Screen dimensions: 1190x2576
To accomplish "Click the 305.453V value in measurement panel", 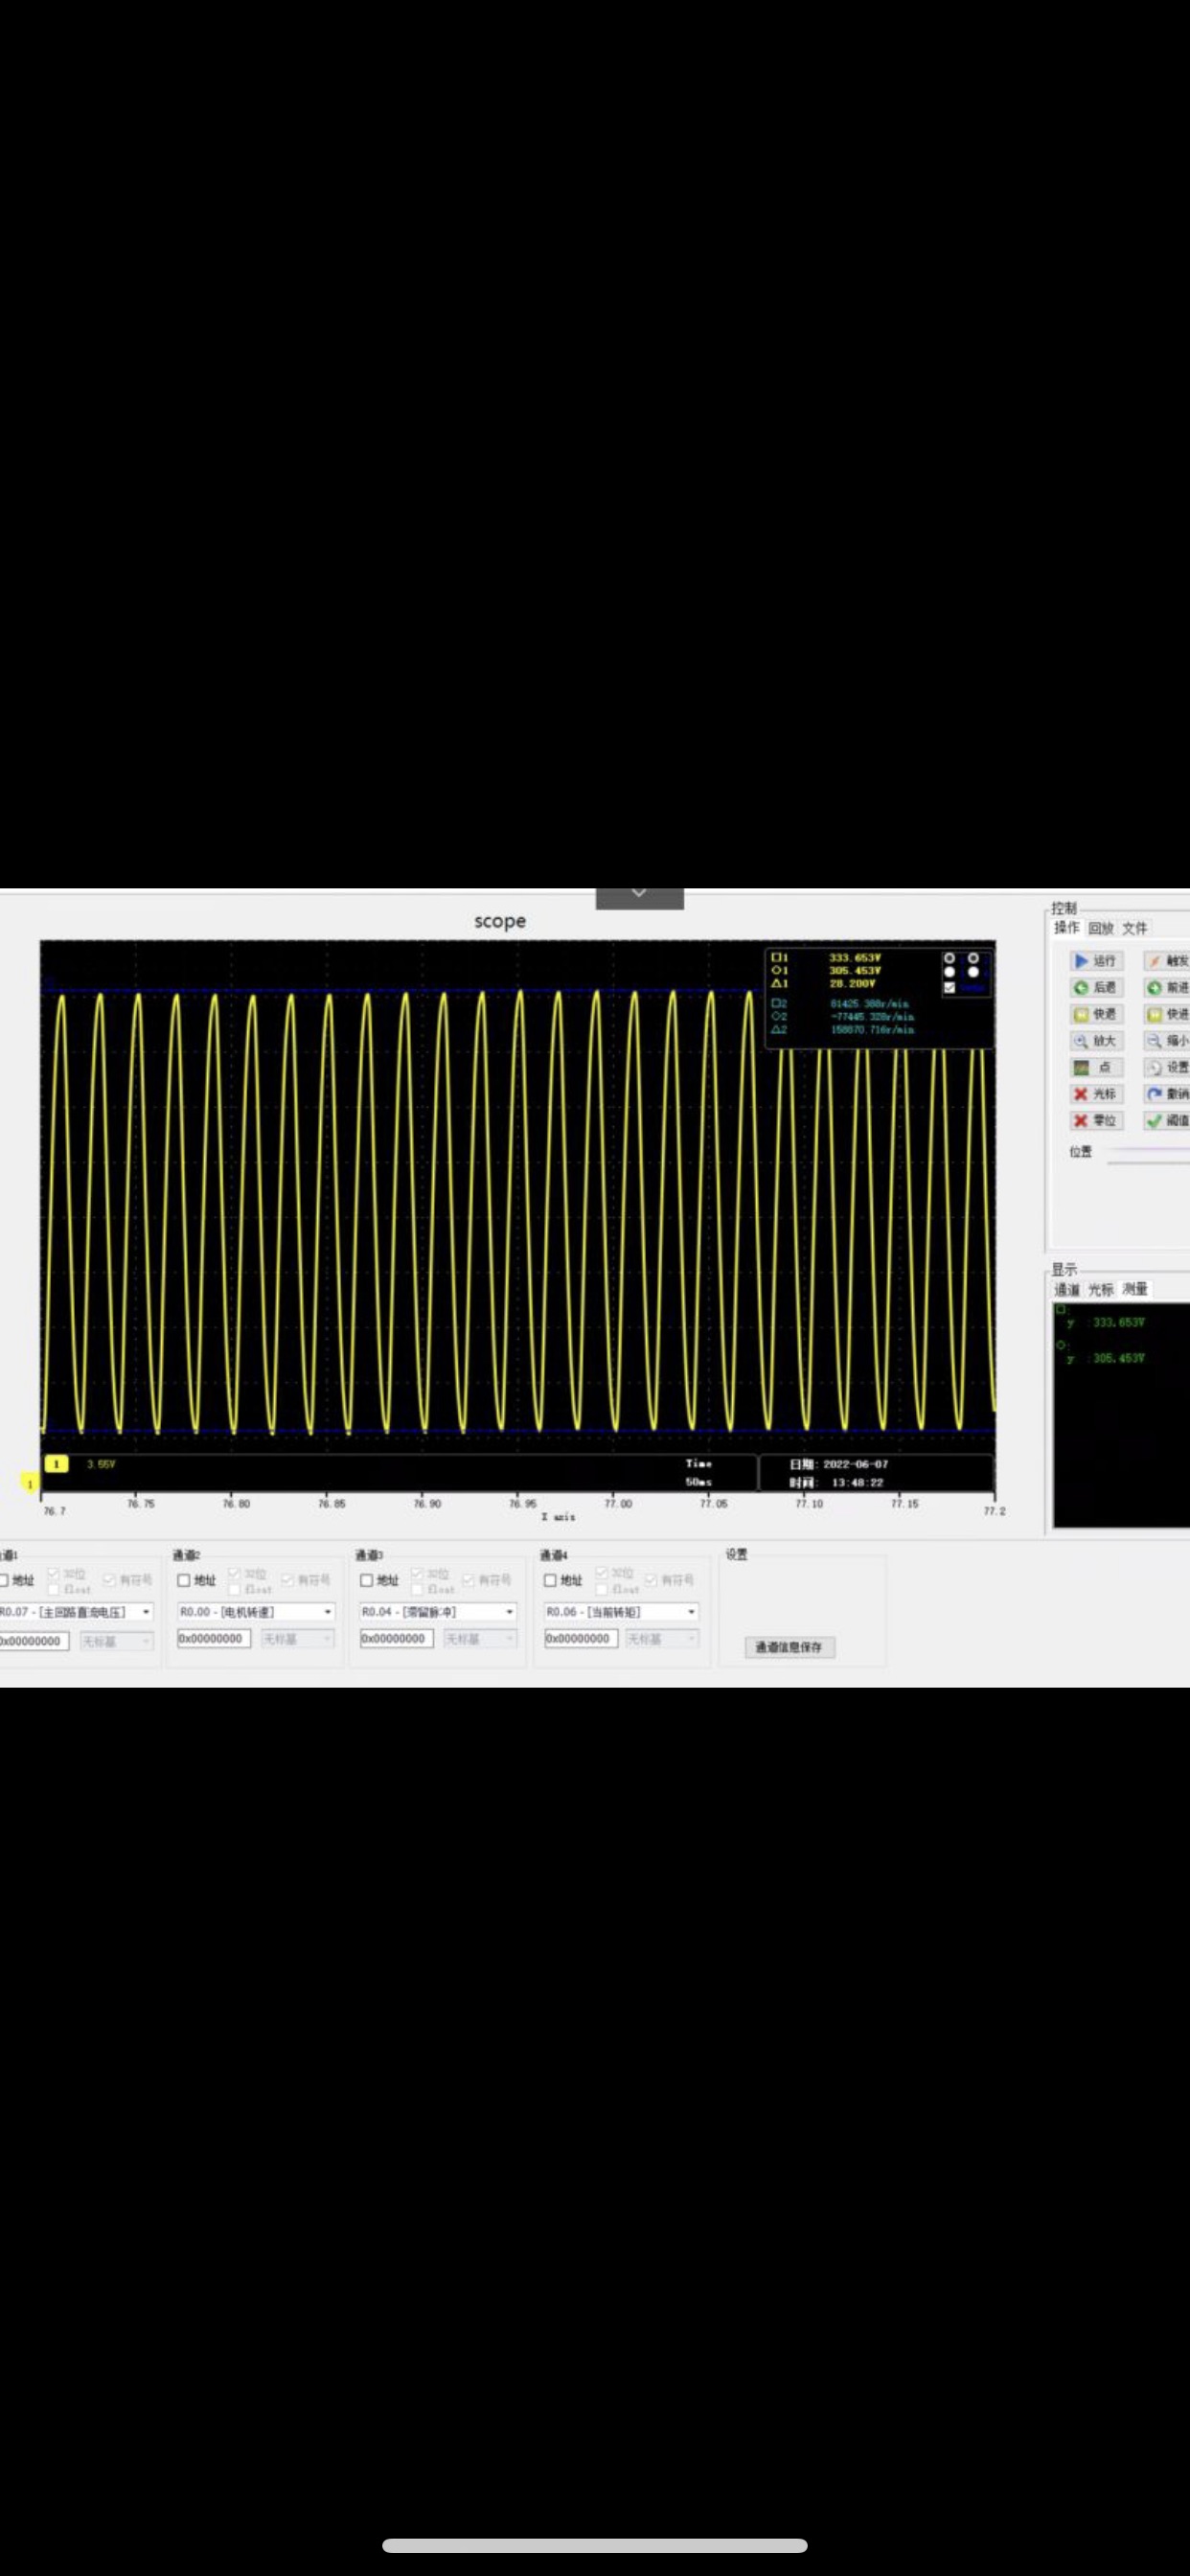I will click(1118, 1359).
